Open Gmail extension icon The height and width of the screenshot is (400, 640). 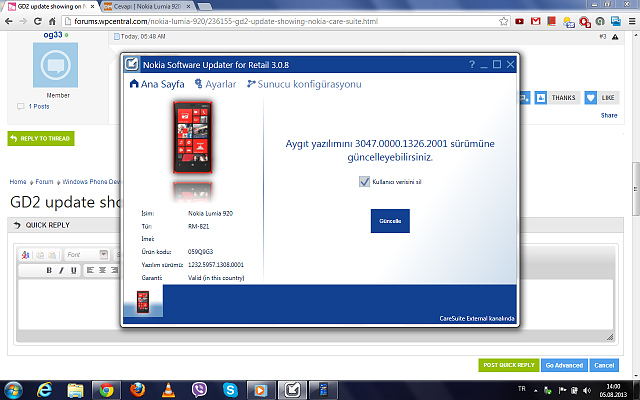pos(536,21)
